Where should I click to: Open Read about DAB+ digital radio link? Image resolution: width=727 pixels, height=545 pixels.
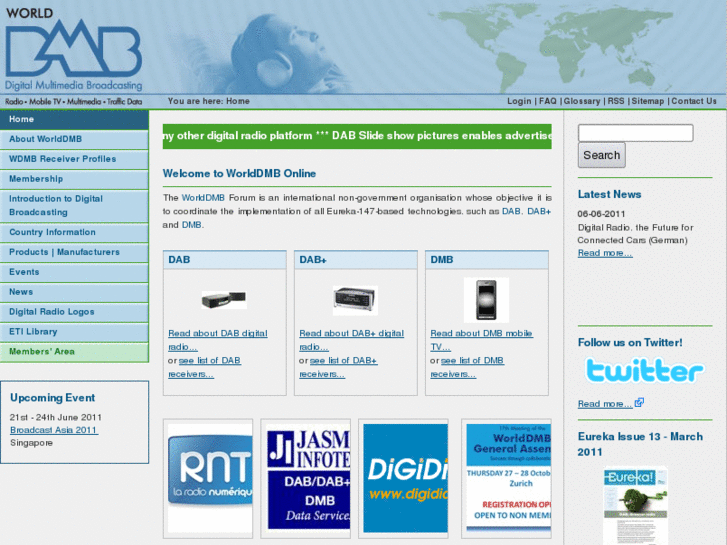351,340
